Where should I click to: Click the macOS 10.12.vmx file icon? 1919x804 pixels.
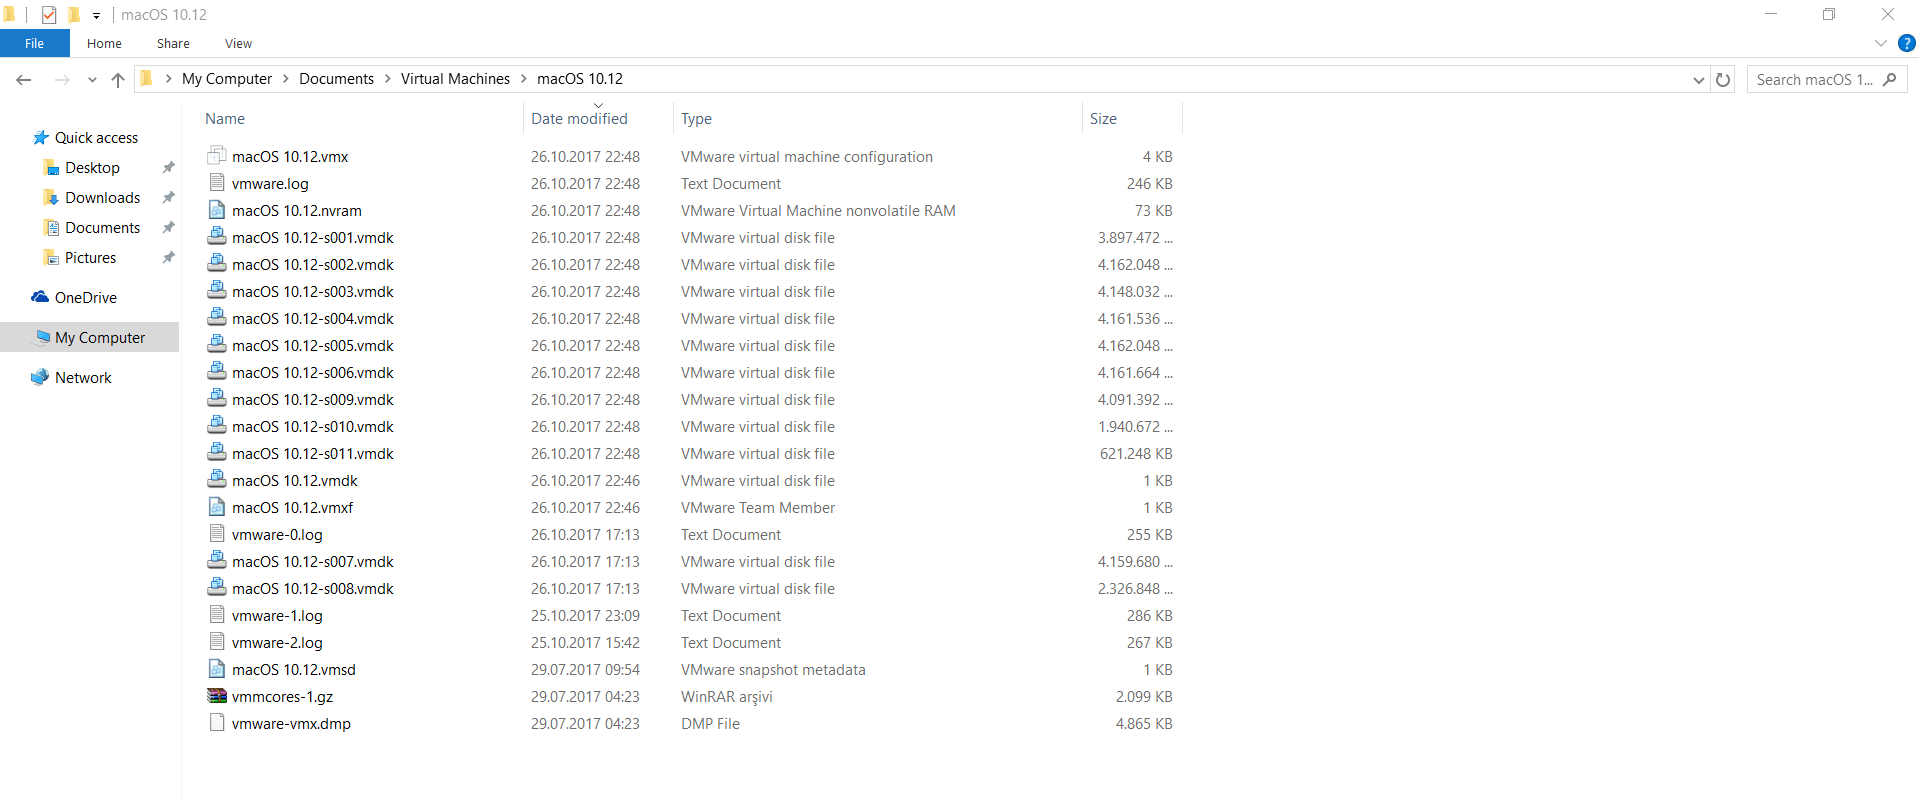(x=217, y=155)
